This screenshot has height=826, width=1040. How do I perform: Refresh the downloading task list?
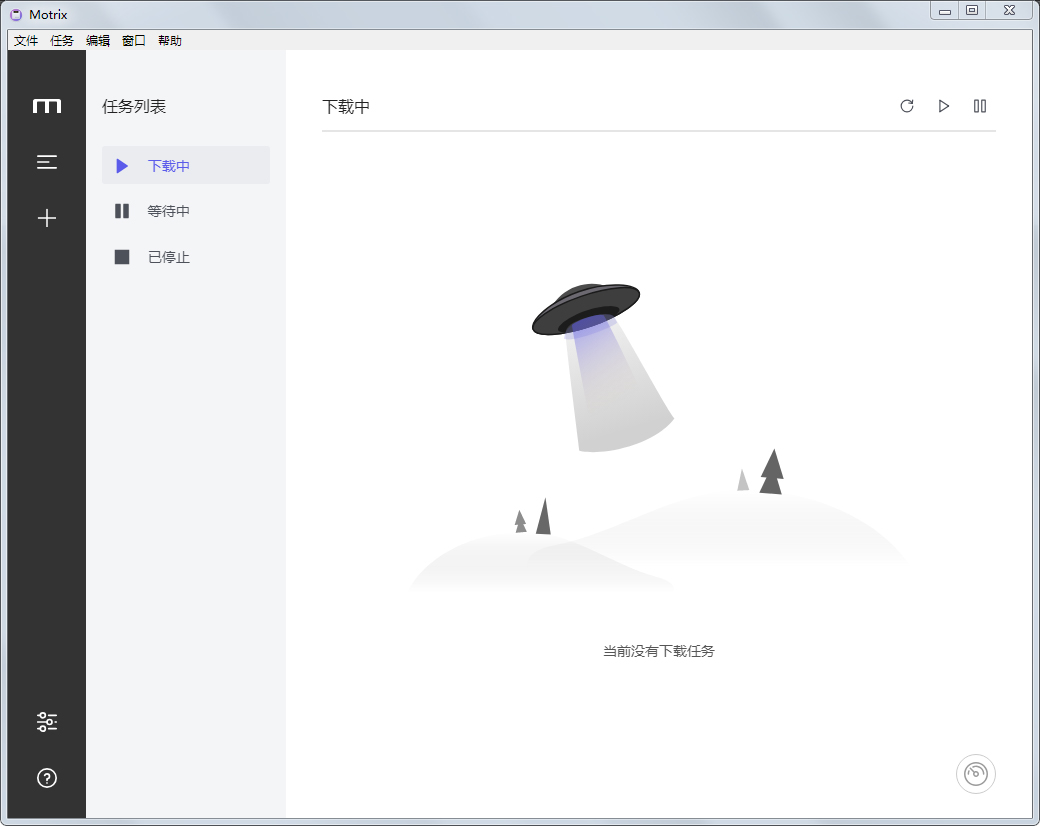(907, 106)
